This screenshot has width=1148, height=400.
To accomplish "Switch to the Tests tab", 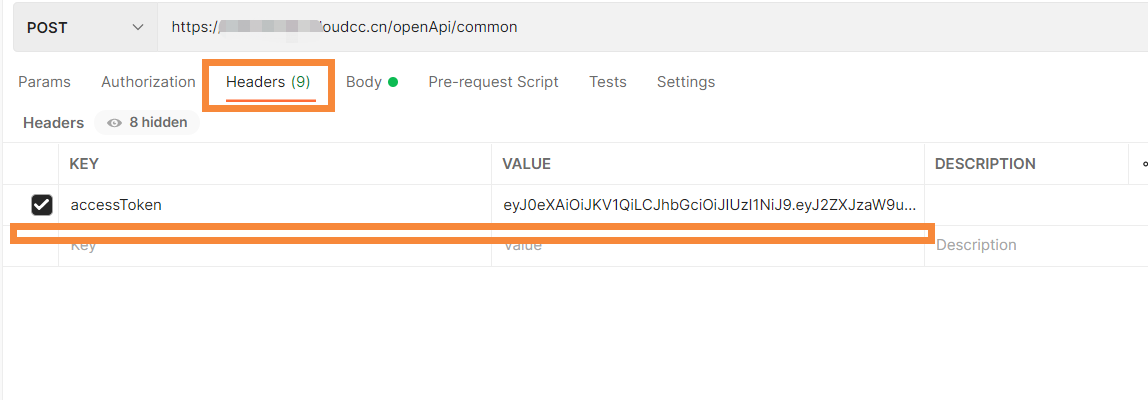I will tap(608, 82).
